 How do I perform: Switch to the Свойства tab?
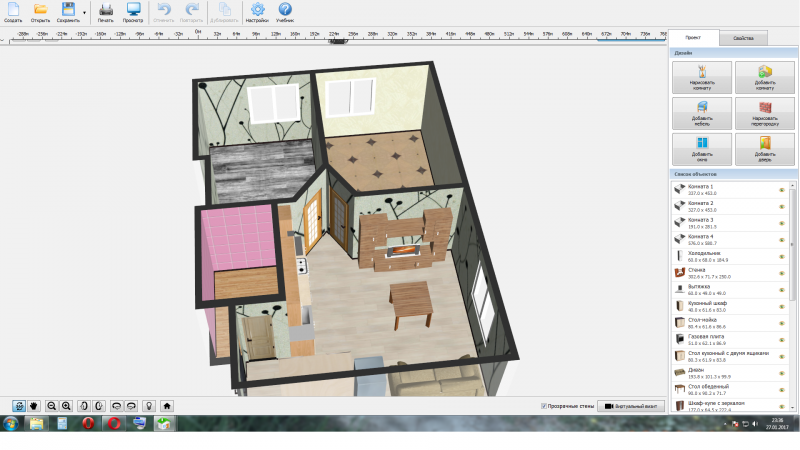743,38
